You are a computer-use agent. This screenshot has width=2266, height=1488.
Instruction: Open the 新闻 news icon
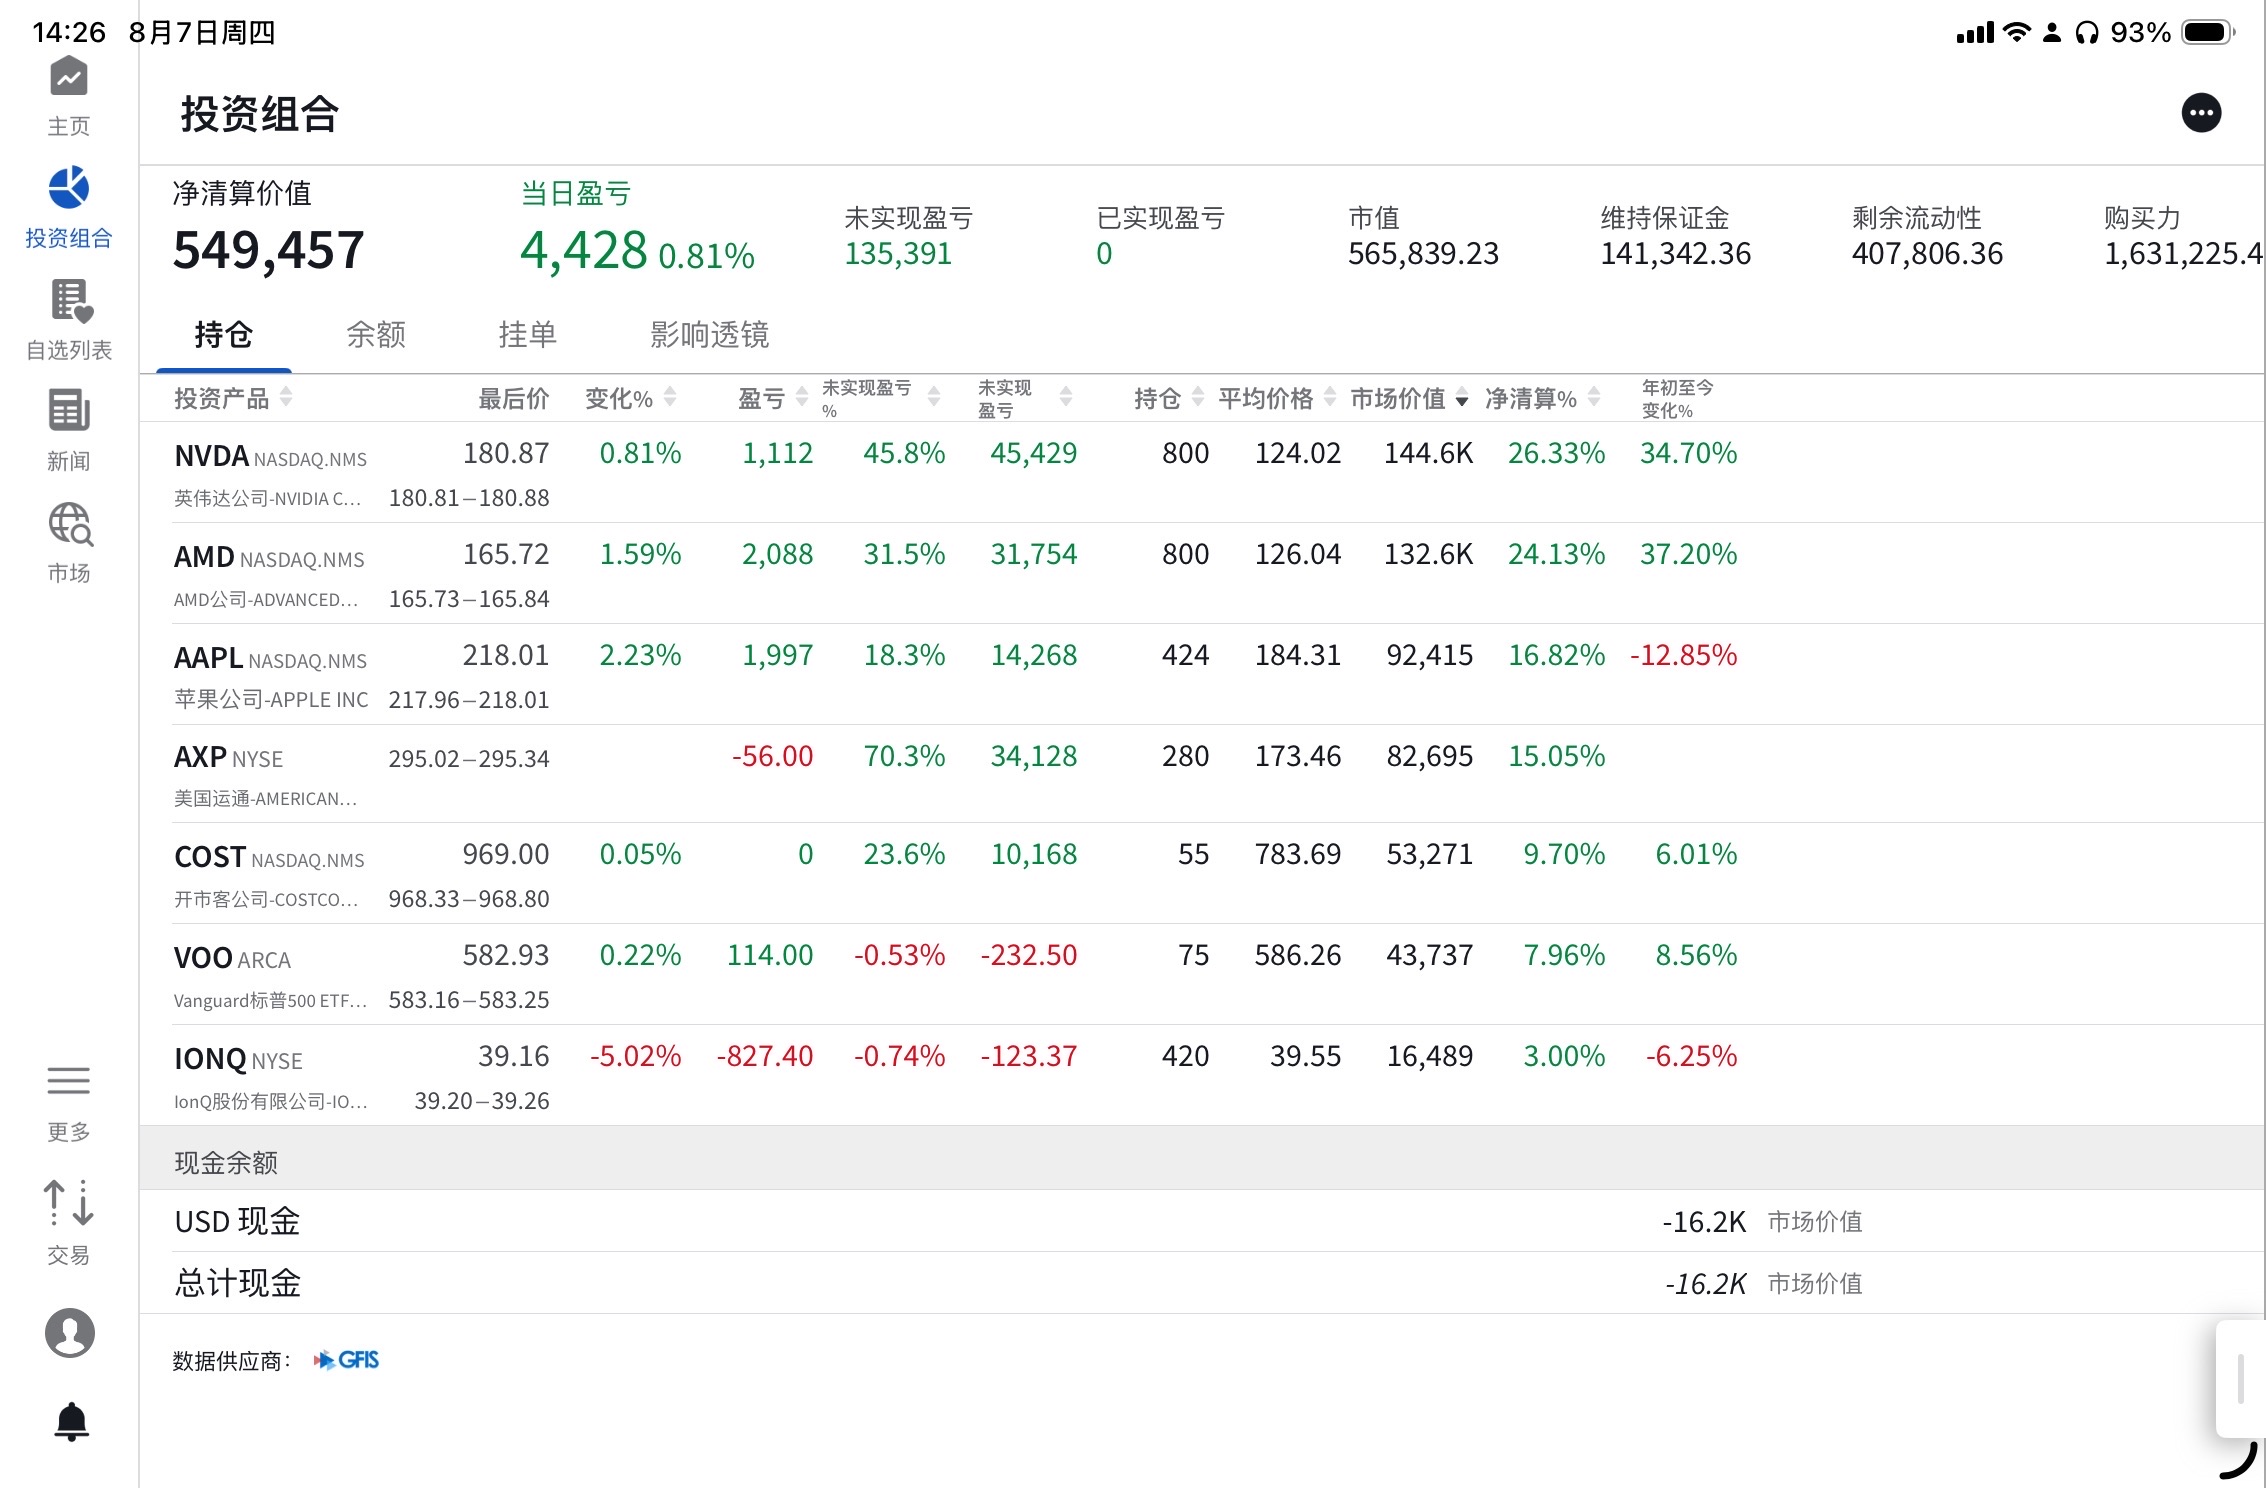(69, 411)
